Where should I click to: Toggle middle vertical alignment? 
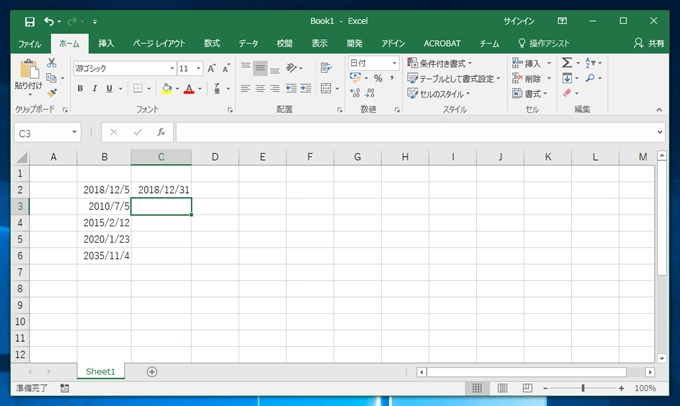click(x=260, y=68)
